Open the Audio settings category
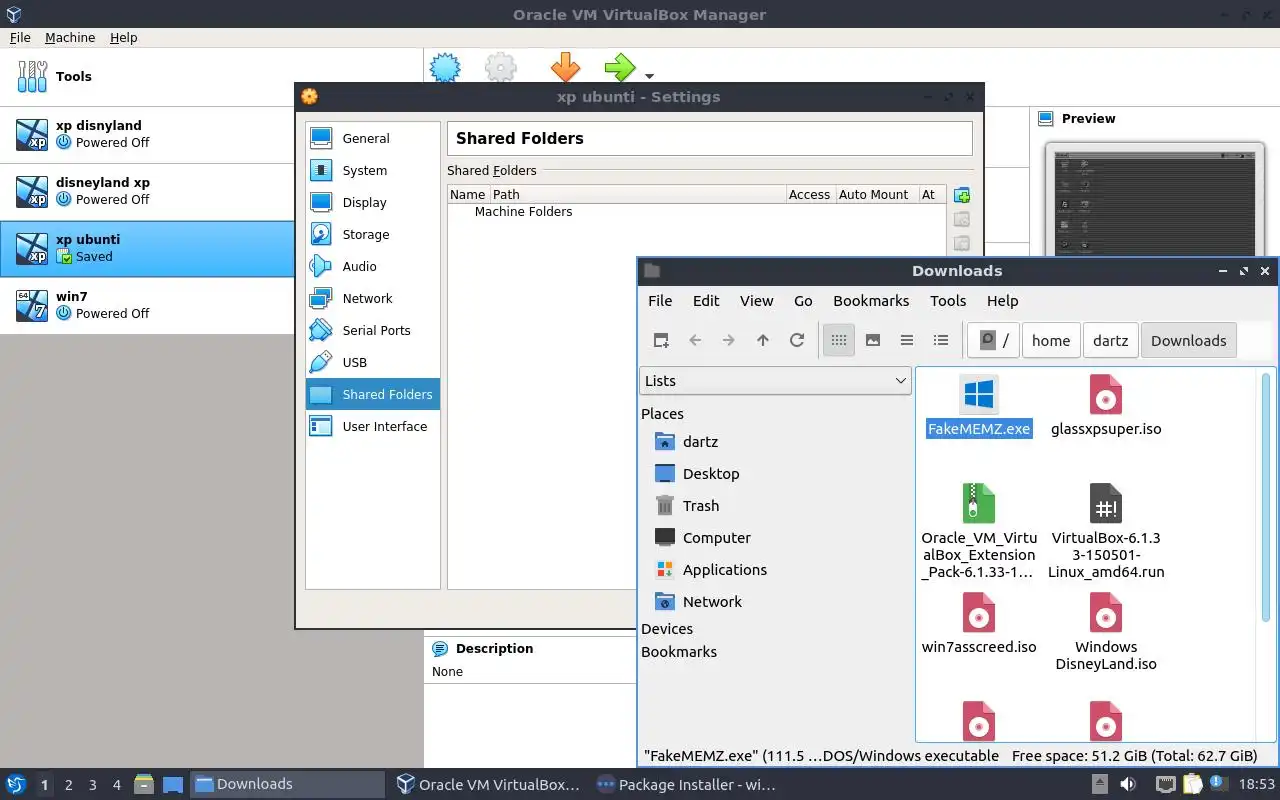Image resolution: width=1280 pixels, height=800 pixels. [372, 266]
